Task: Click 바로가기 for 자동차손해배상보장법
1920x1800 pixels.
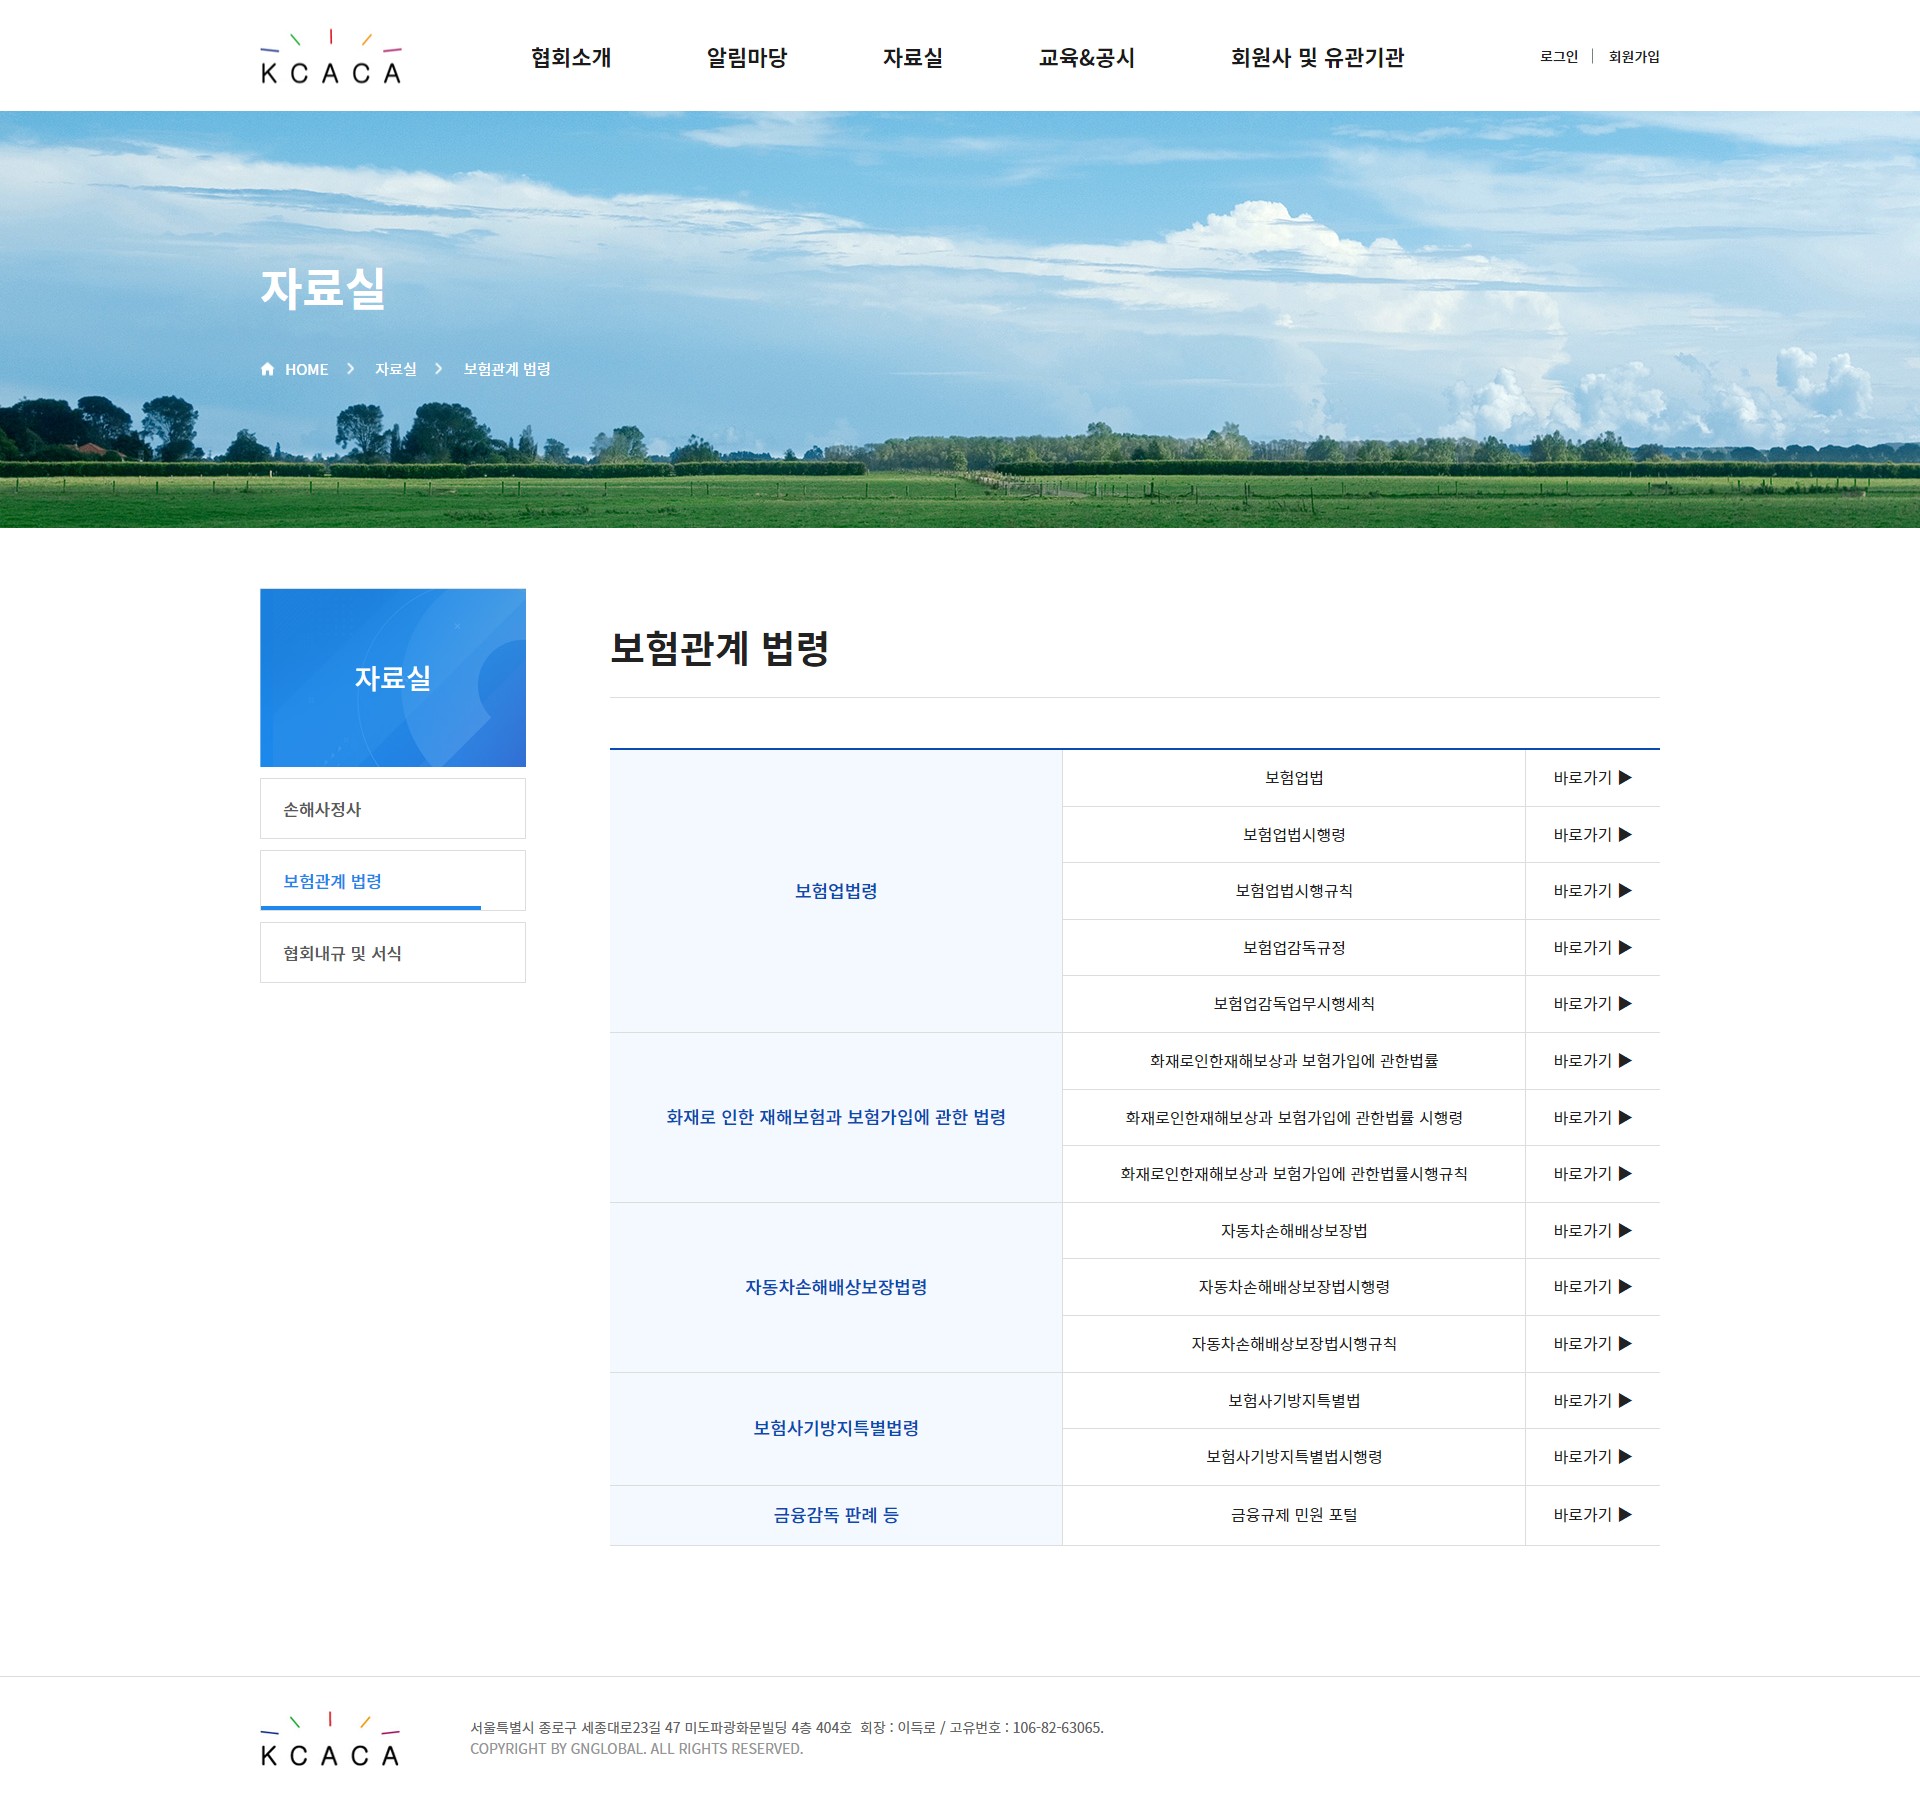Action: click(1592, 1231)
